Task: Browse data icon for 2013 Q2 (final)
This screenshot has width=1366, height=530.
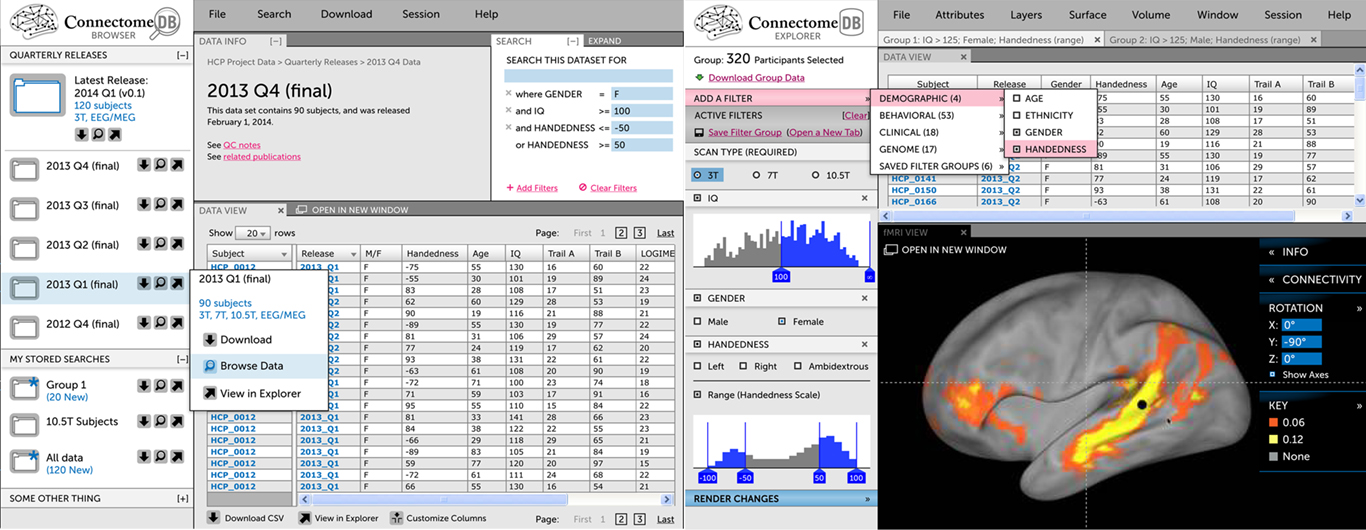Action: coord(160,244)
